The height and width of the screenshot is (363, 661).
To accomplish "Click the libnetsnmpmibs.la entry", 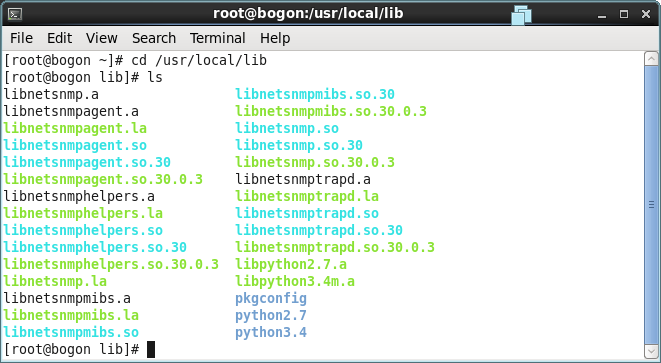I will pos(71,315).
